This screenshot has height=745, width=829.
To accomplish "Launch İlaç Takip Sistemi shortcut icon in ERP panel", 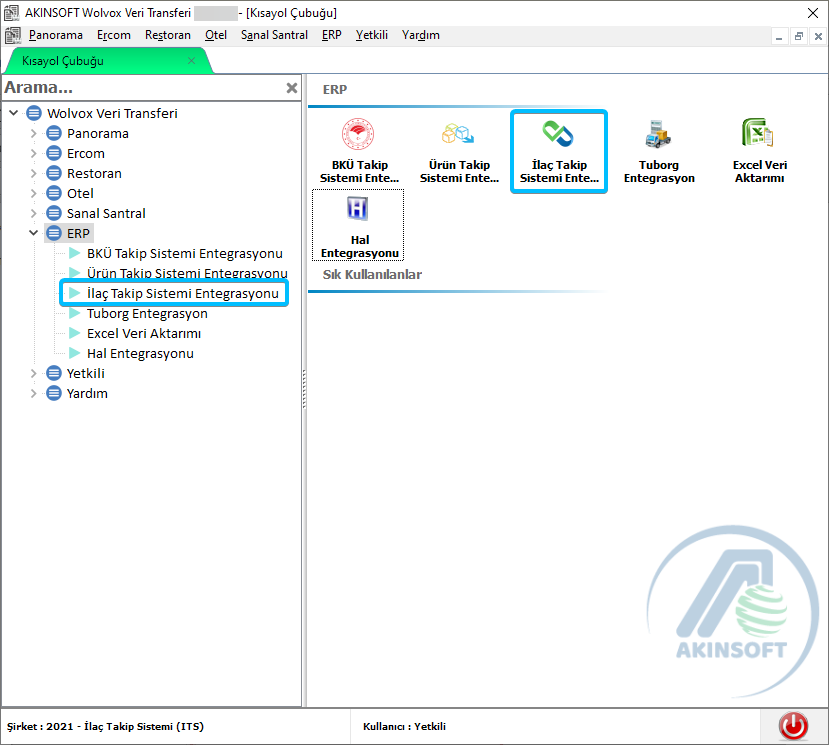I will point(558,133).
